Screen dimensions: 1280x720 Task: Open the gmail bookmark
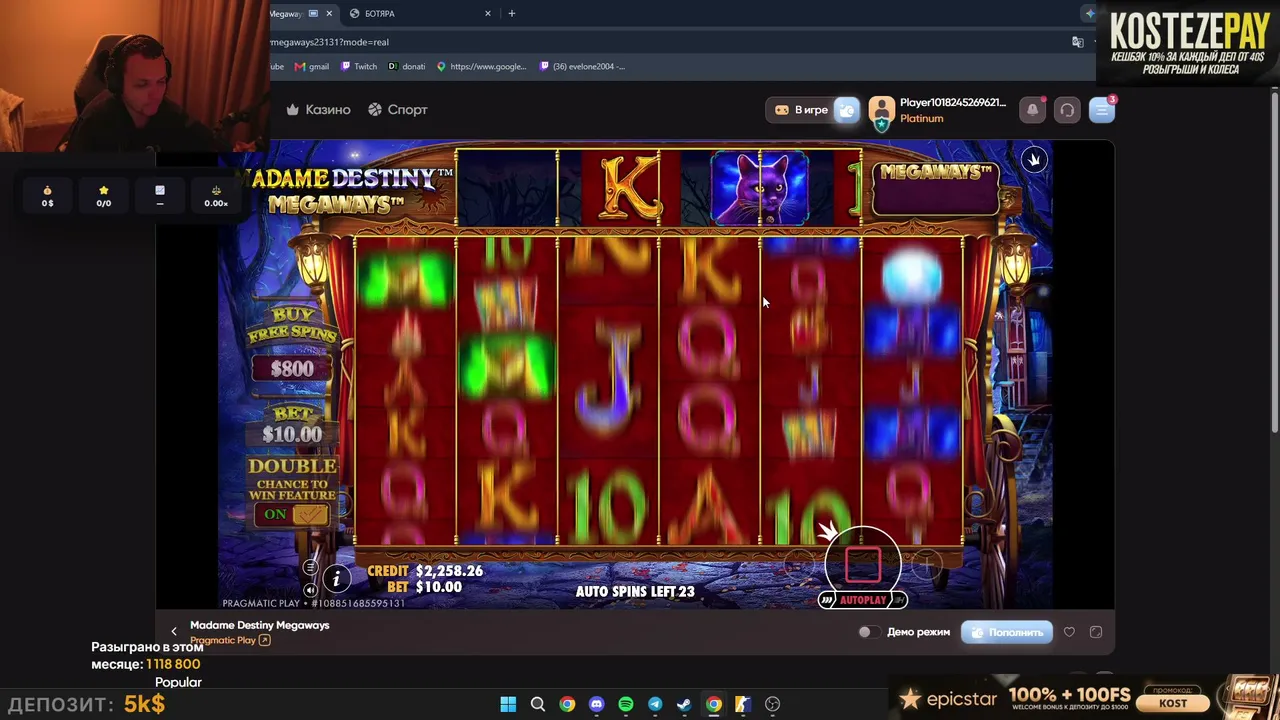tap(312, 67)
